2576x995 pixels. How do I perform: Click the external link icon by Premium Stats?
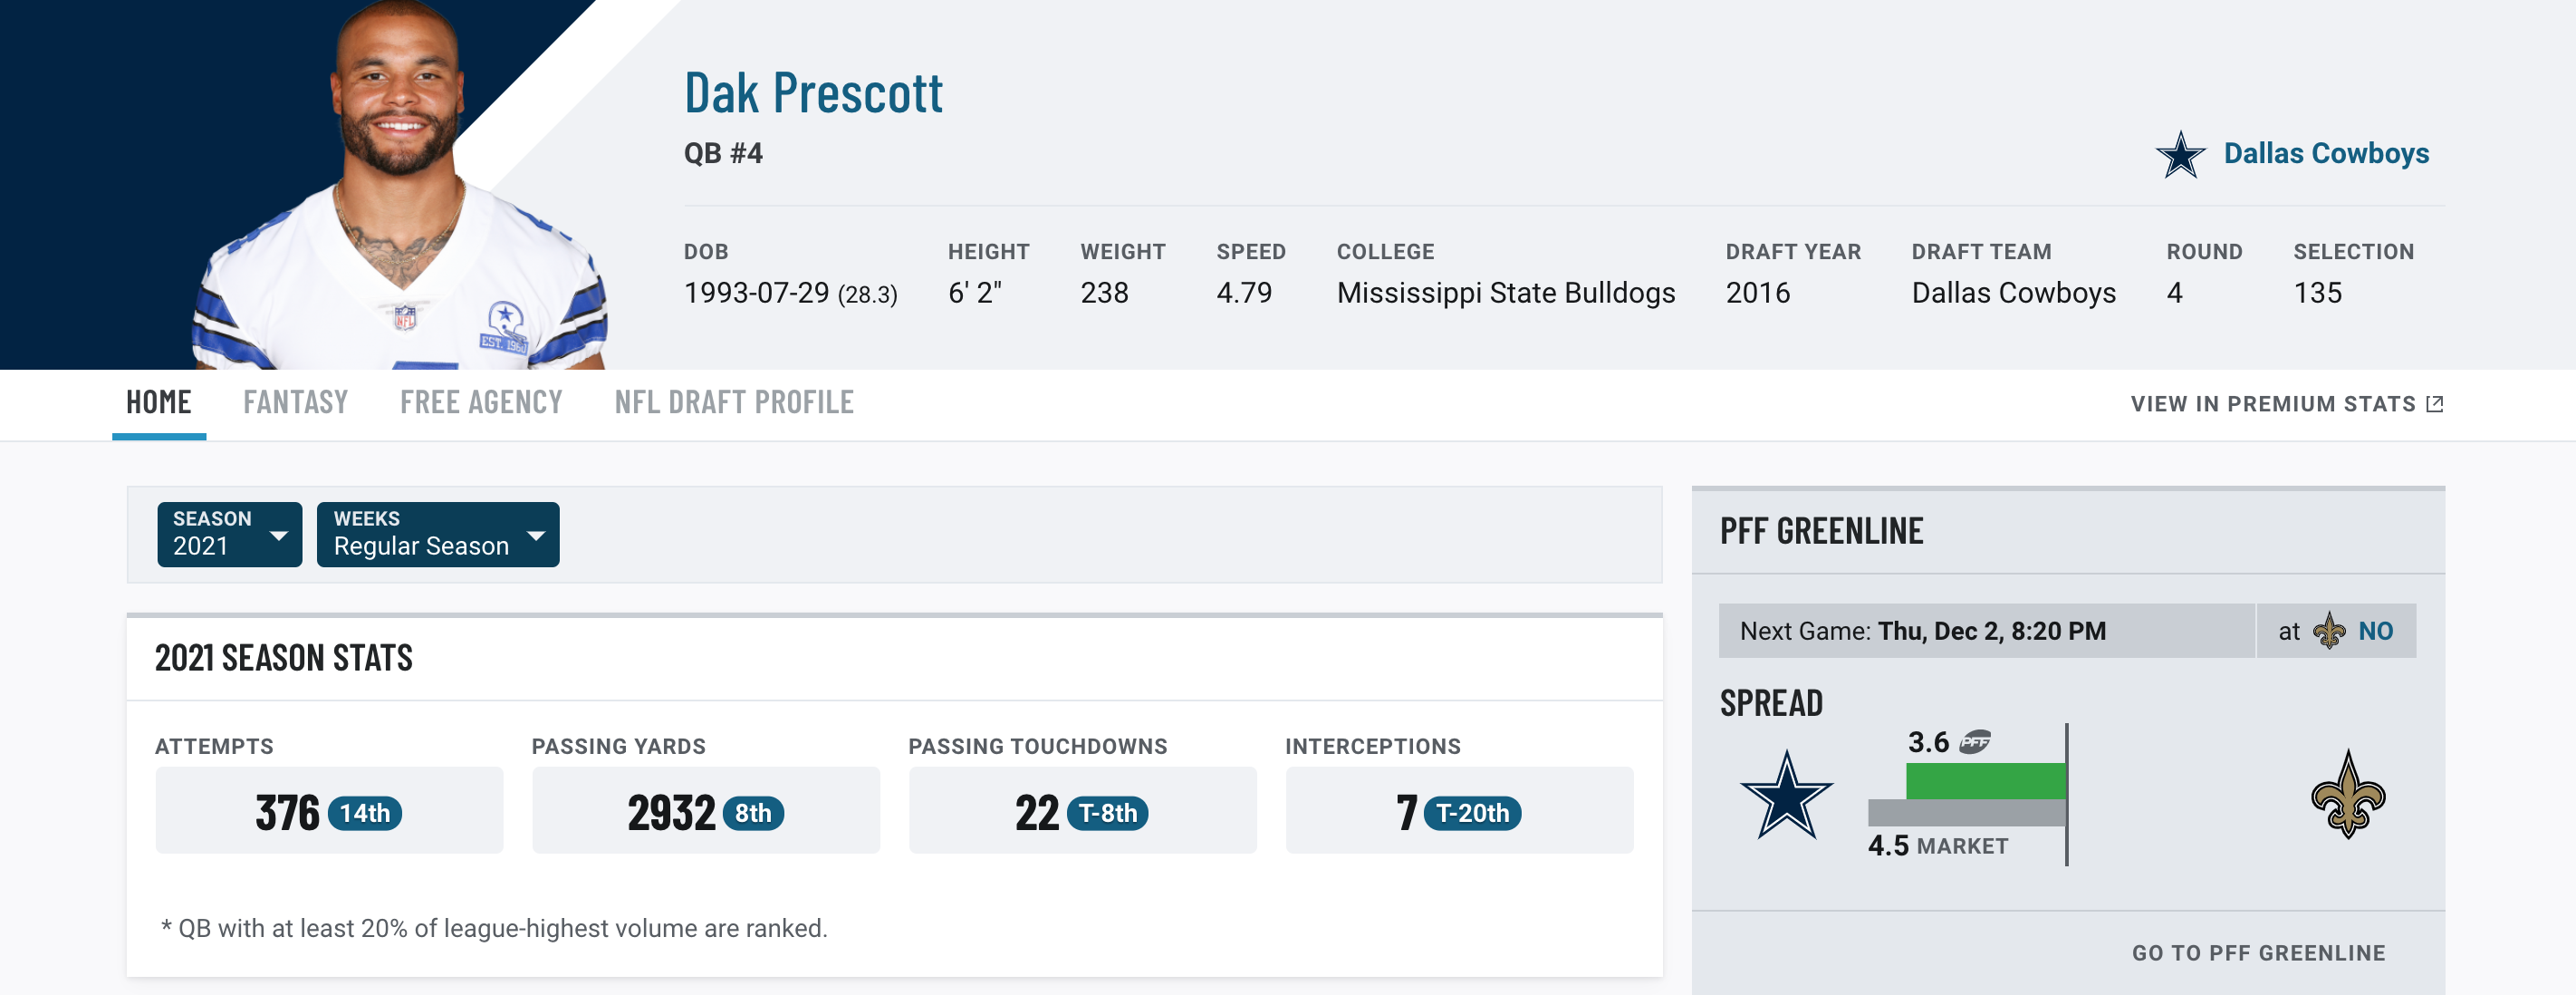click(2435, 404)
